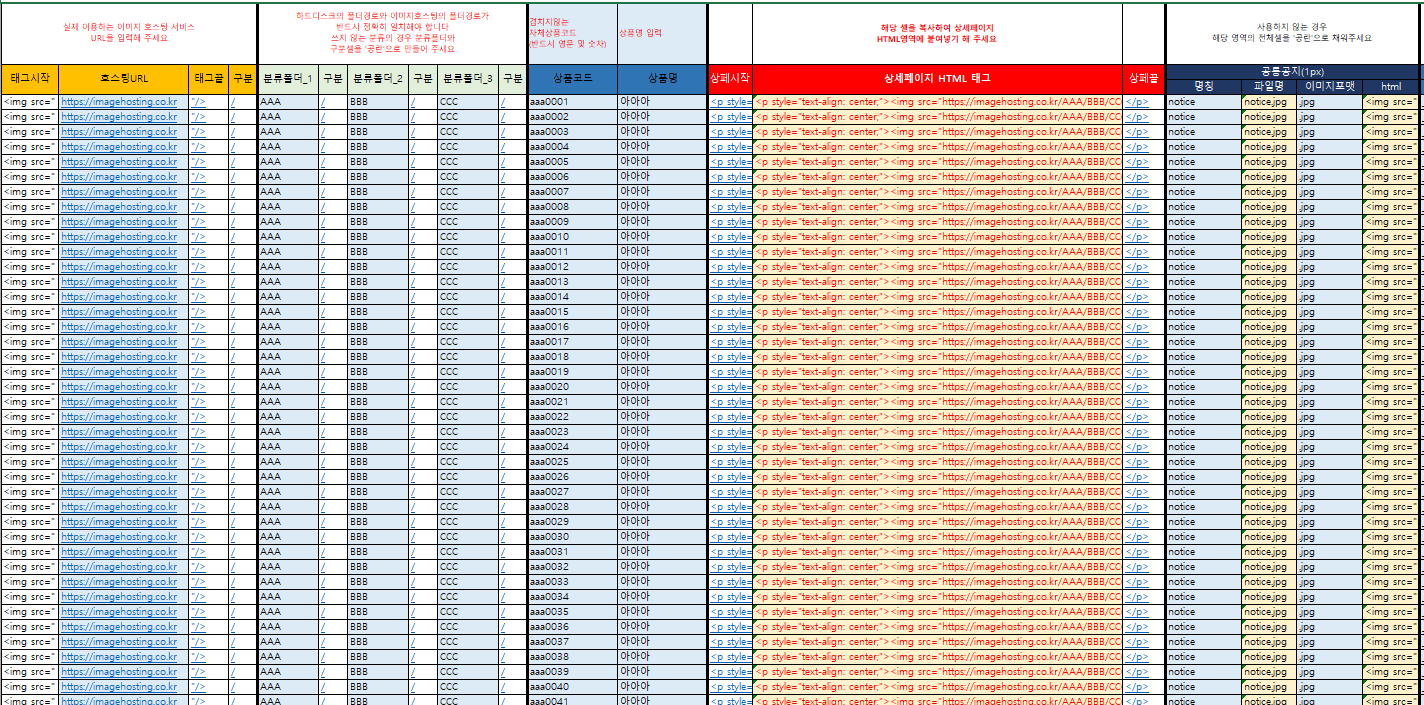This screenshot has width=1424, height=705.
Task: Select product code cell aaa0012
Action: 573,267
